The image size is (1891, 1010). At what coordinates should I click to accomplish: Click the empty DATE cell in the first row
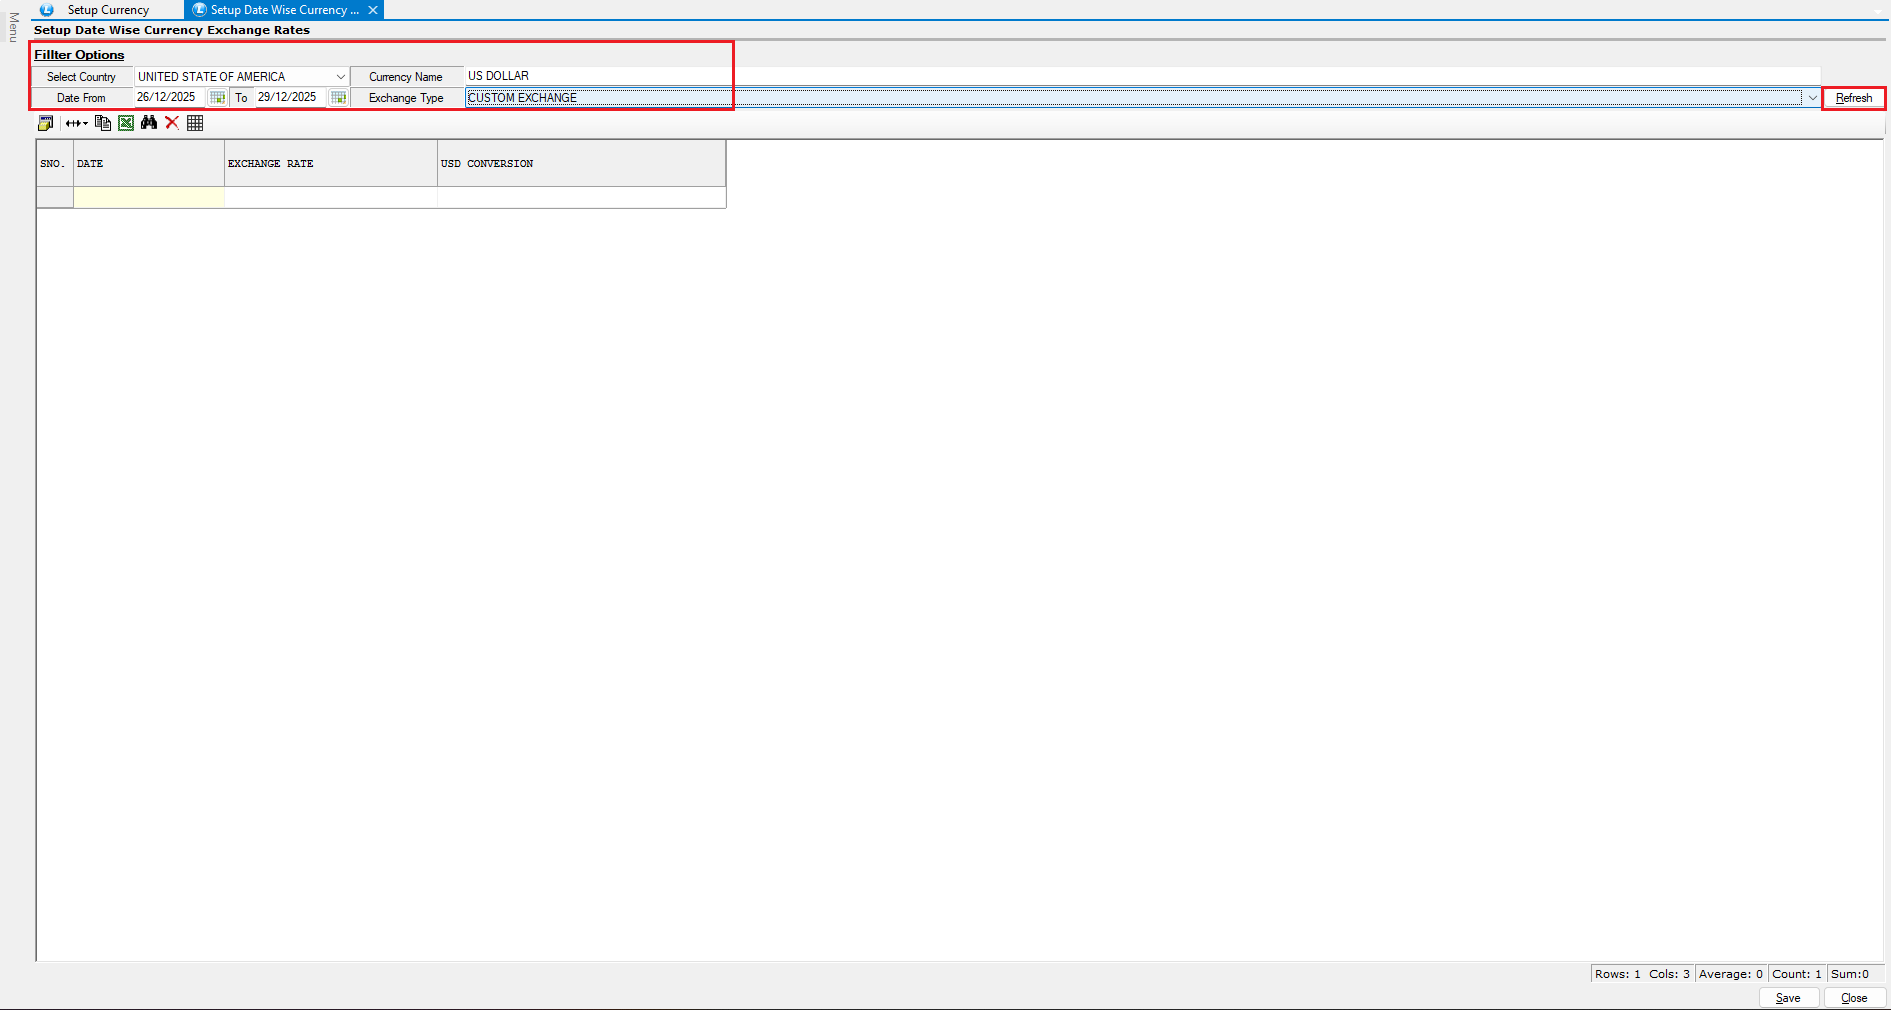[149, 198]
